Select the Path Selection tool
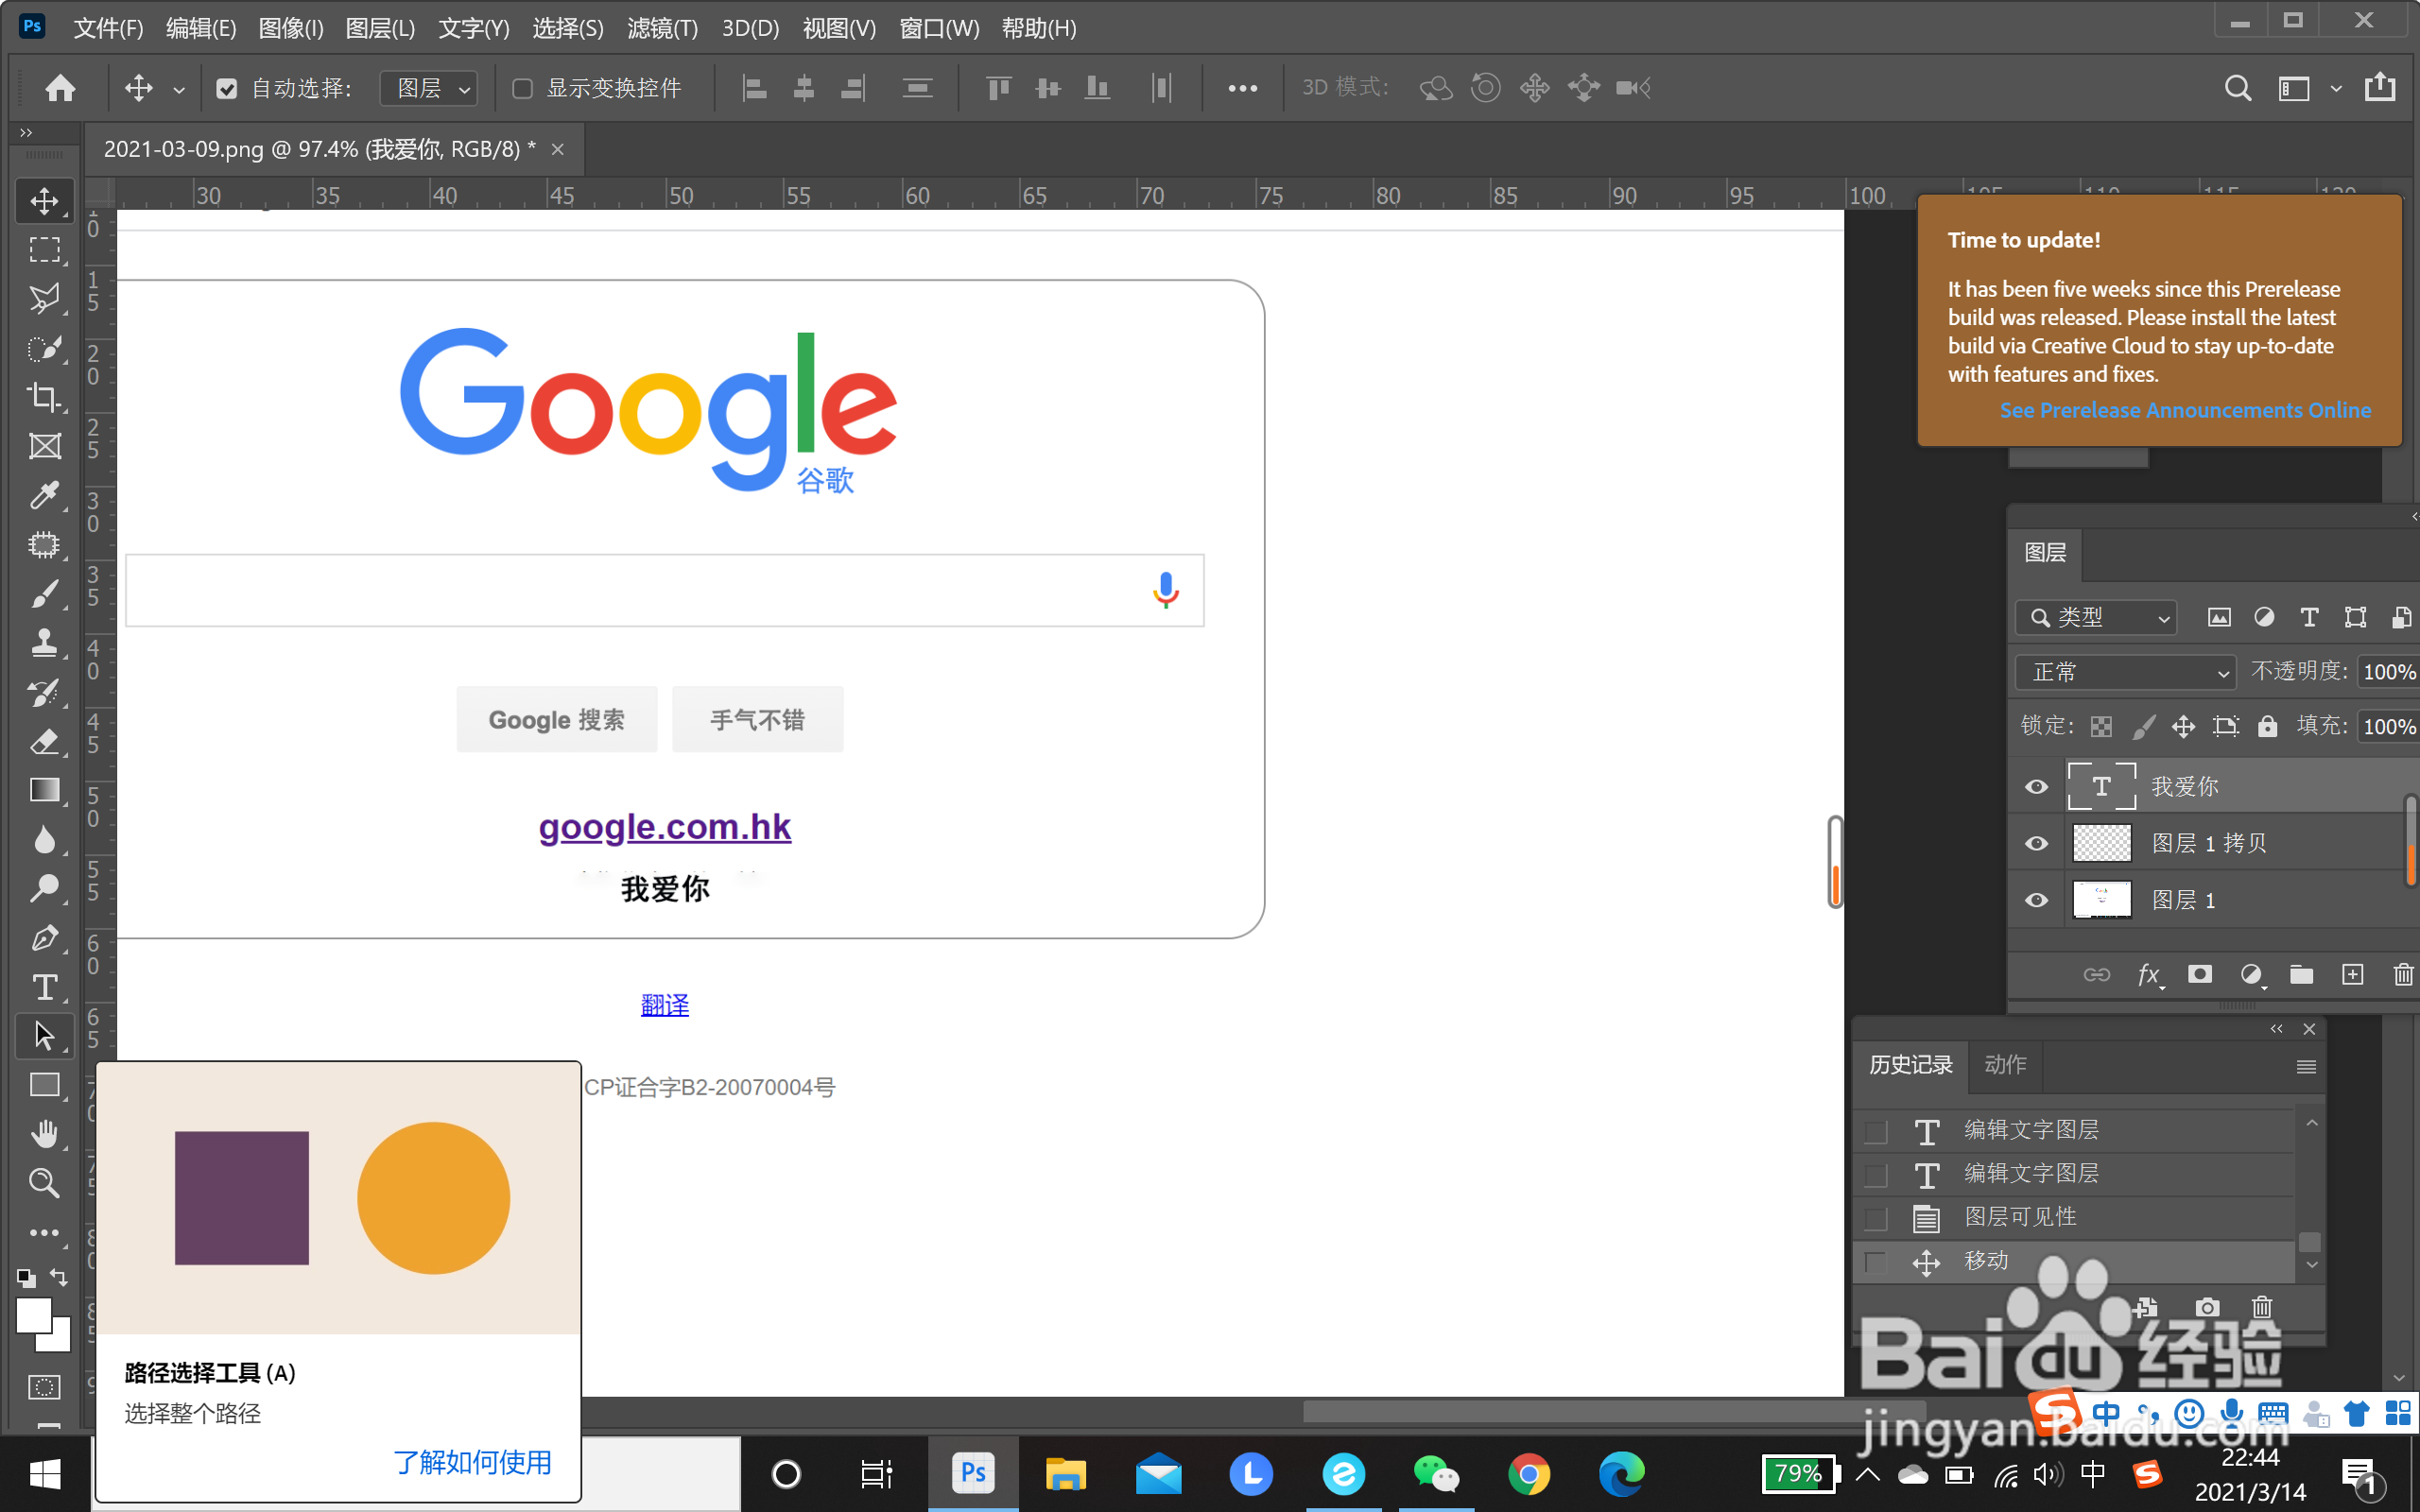This screenshot has height=1512, width=2420. (44, 1036)
